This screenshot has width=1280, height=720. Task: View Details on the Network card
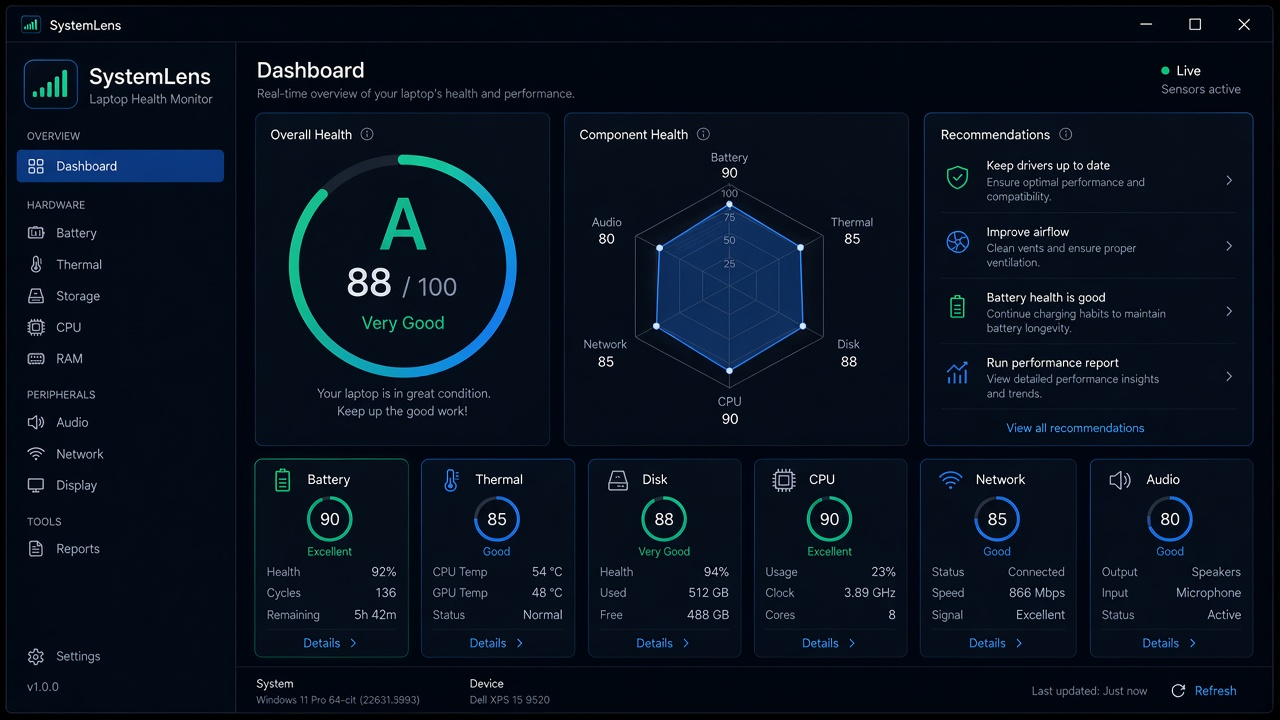pos(997,643)
